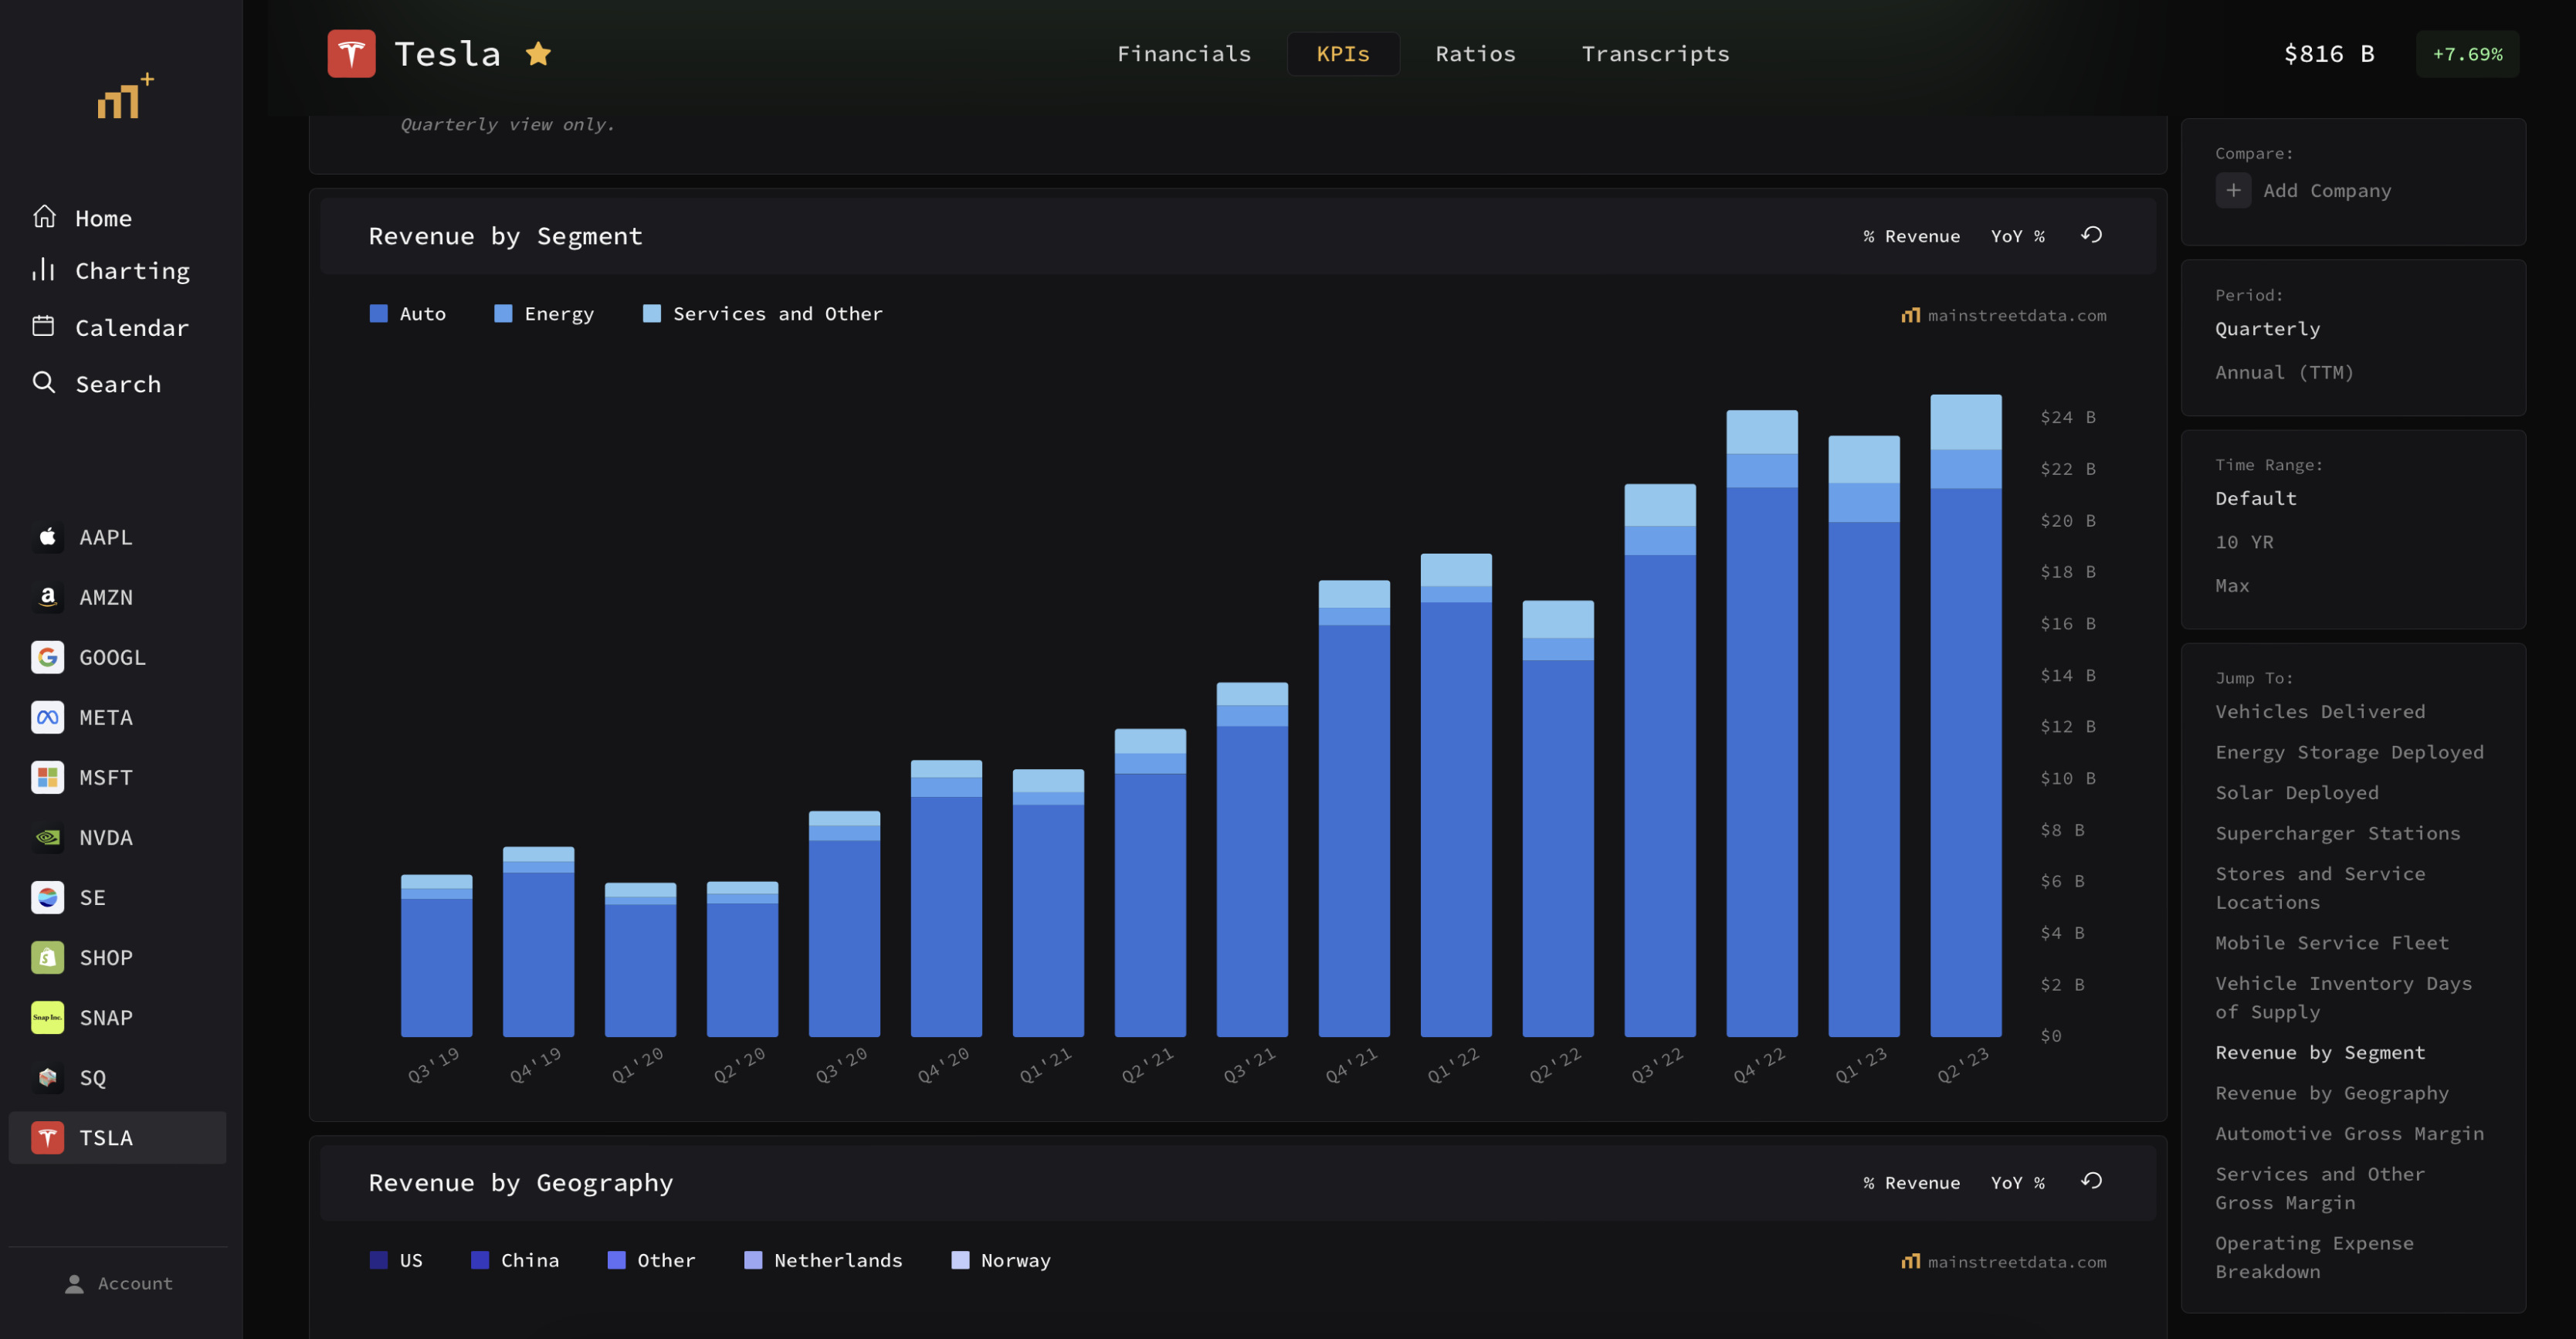Image resolution: width=2576 pixels, height=1339 pixels.
Task: Reset the Revenue by Geography chart
Action: click(2093, 1182)
